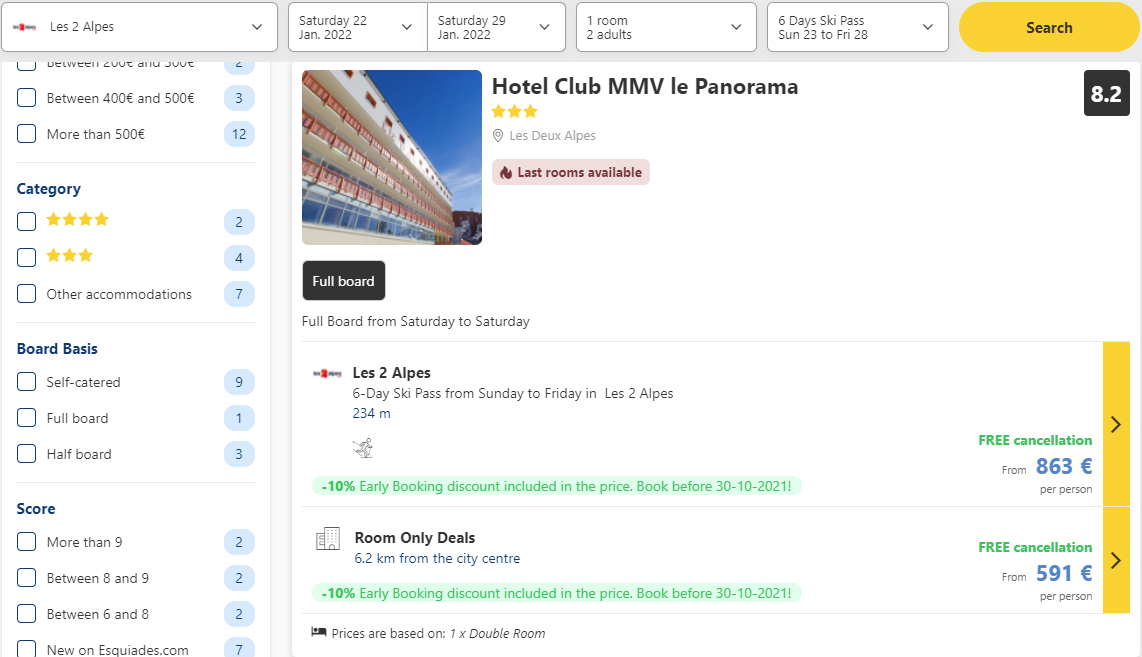Click the Les 2 Alpes resort logo in the search field
Viewport: 1142px width, 657px height.
tap(25, 27)
